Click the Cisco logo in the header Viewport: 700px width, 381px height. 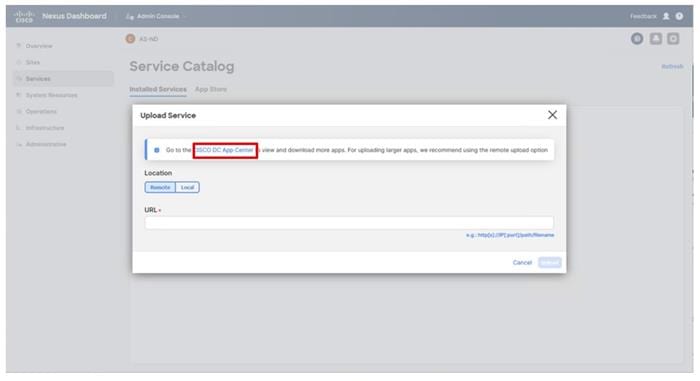24,17
